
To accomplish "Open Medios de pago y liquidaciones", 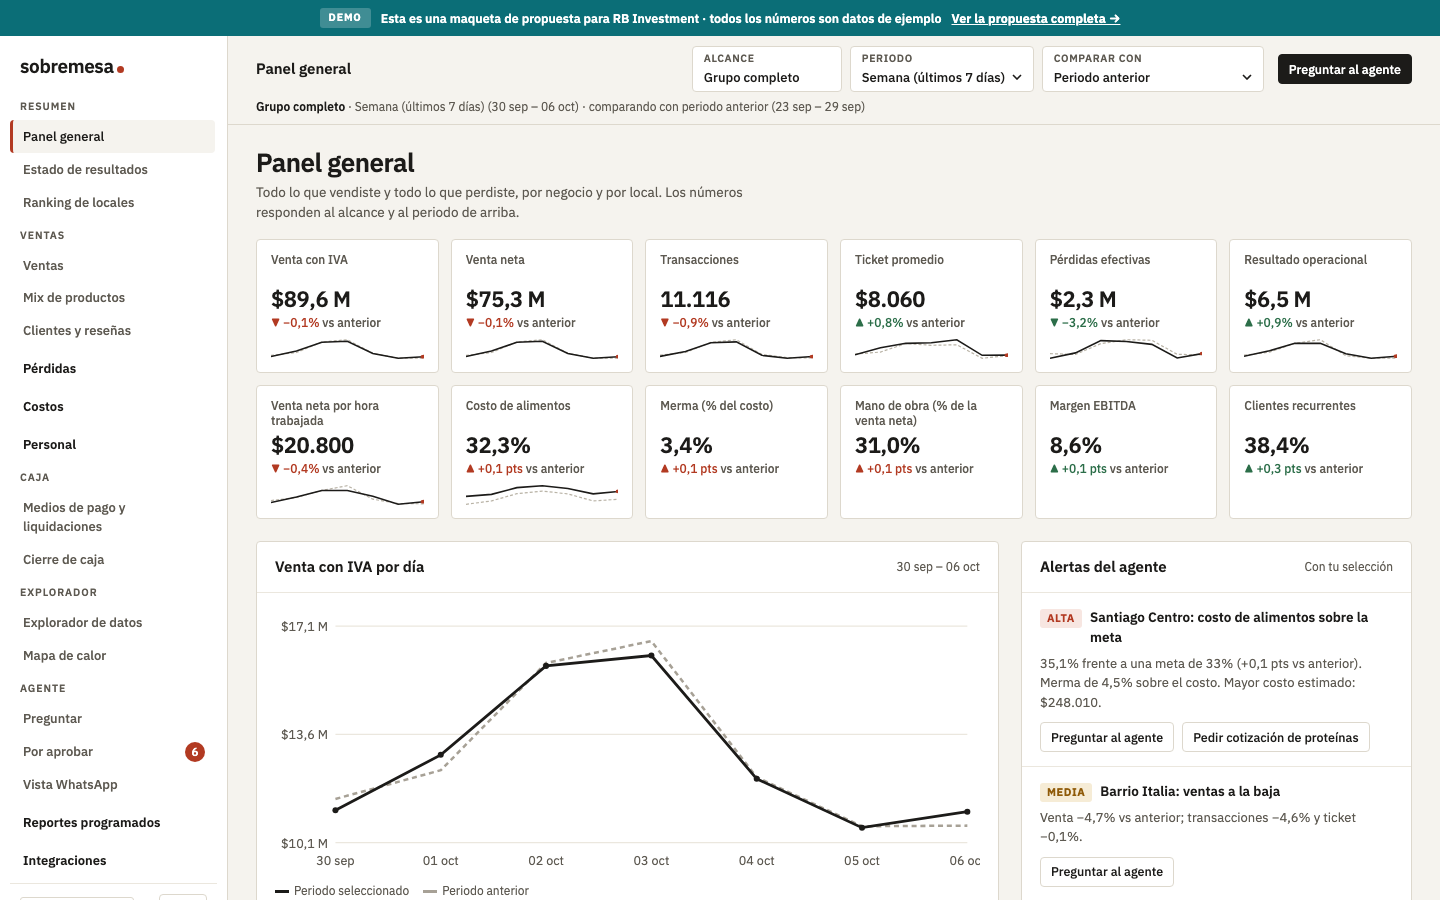I will pyautogui.click(x=113, y=517).
